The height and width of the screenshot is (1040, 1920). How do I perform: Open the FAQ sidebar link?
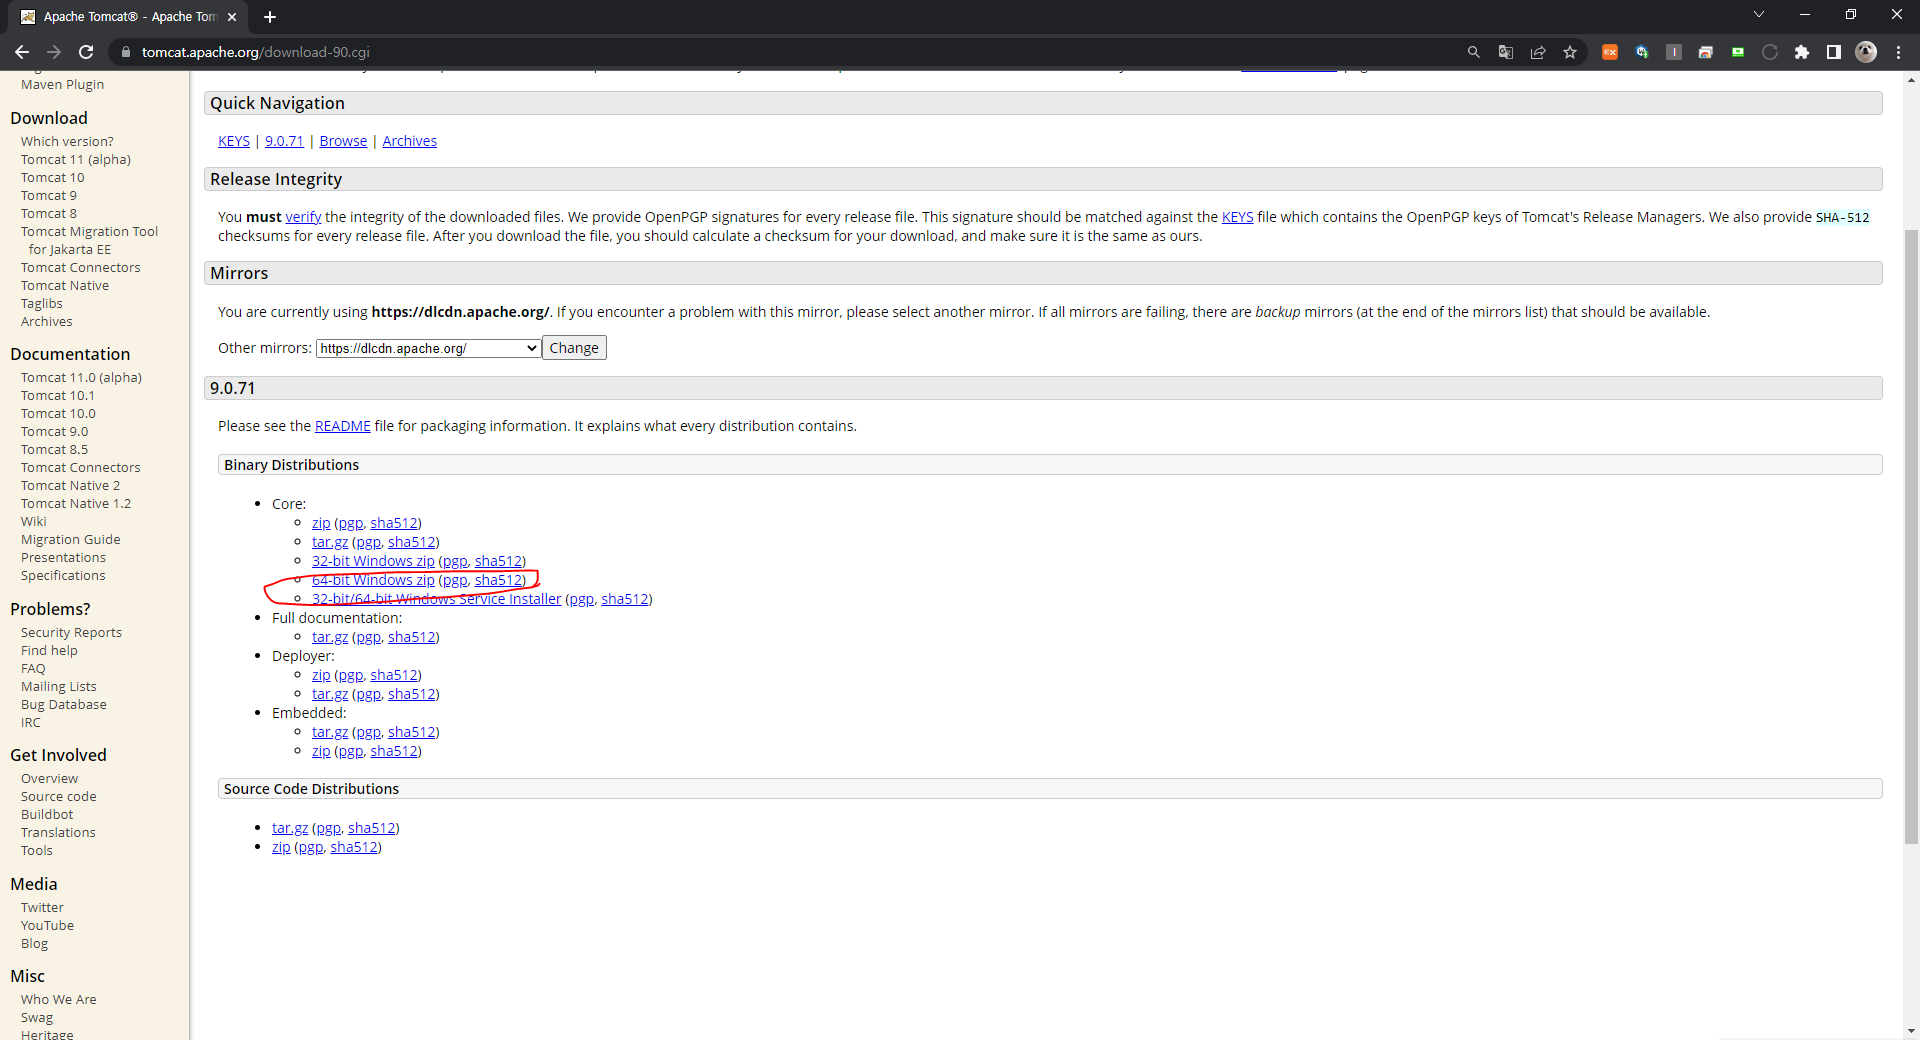click(33, 668)
